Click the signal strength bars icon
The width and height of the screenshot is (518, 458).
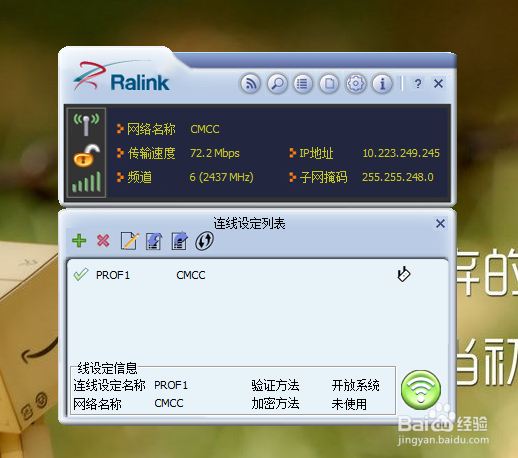[x=86, y=182]
